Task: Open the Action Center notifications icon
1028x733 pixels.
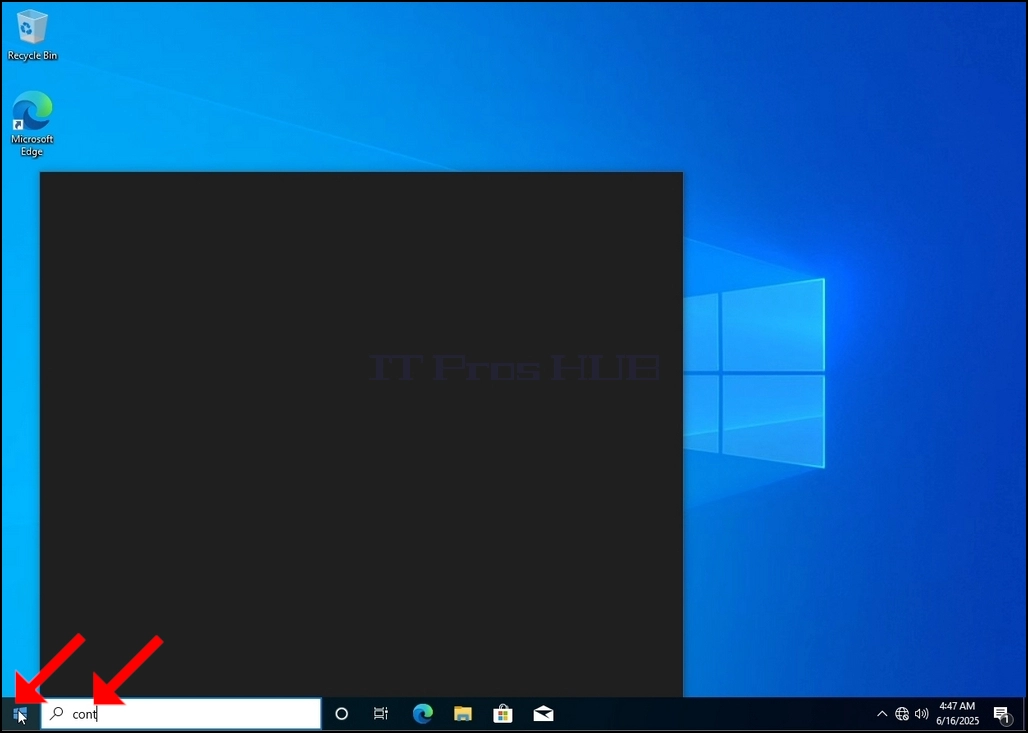Action: tap(1002, 715)
